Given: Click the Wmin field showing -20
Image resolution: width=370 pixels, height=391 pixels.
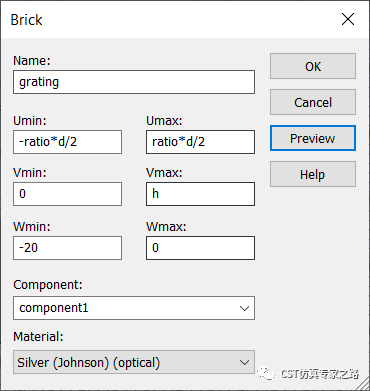Looking at the screenshot, I should (x=67, y=248).
